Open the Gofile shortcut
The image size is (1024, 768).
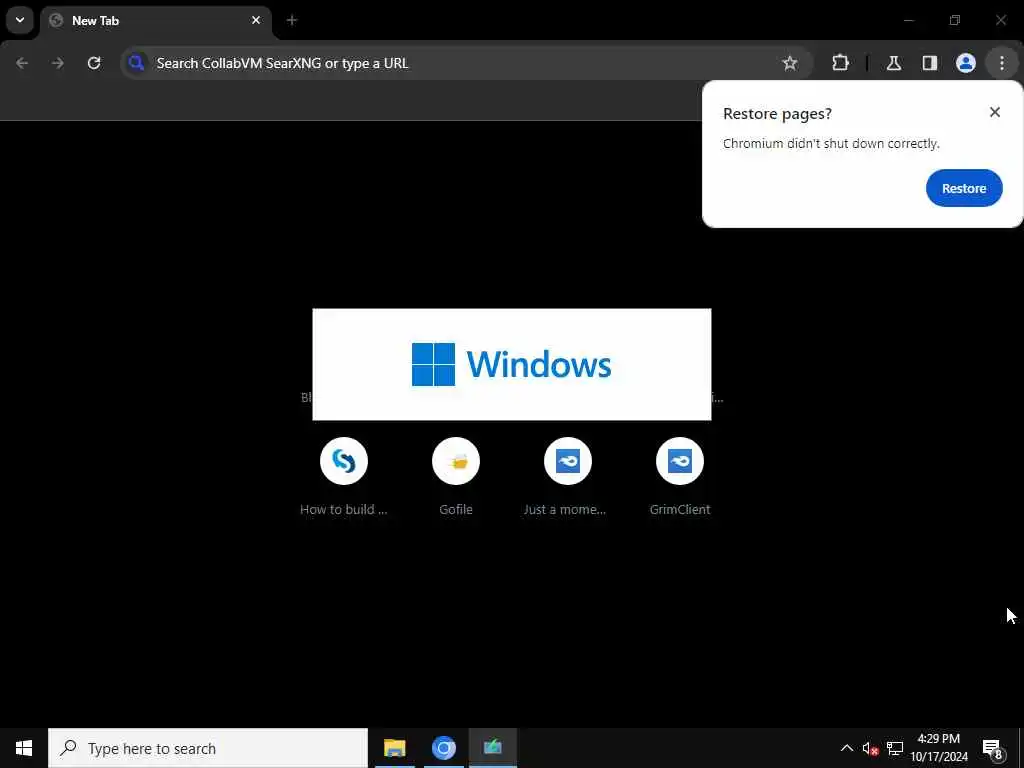(456, 477)
